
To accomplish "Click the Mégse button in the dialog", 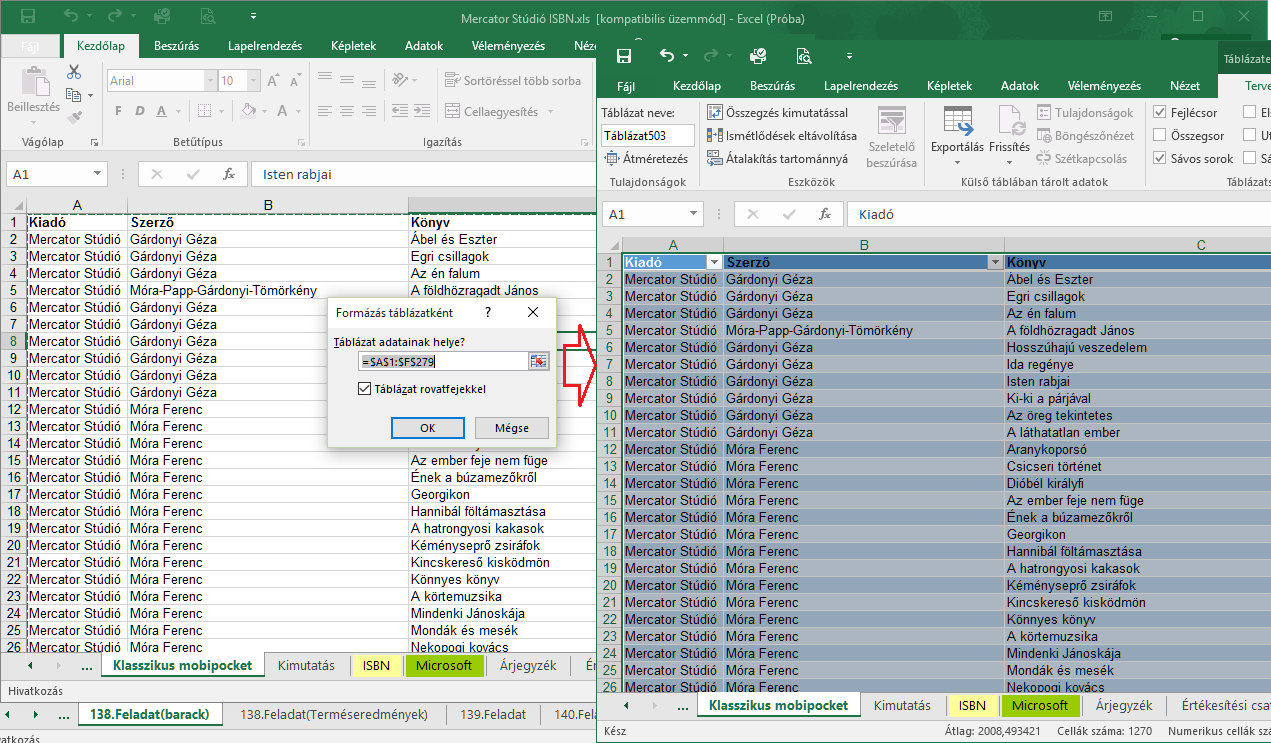I will [512, 428].
